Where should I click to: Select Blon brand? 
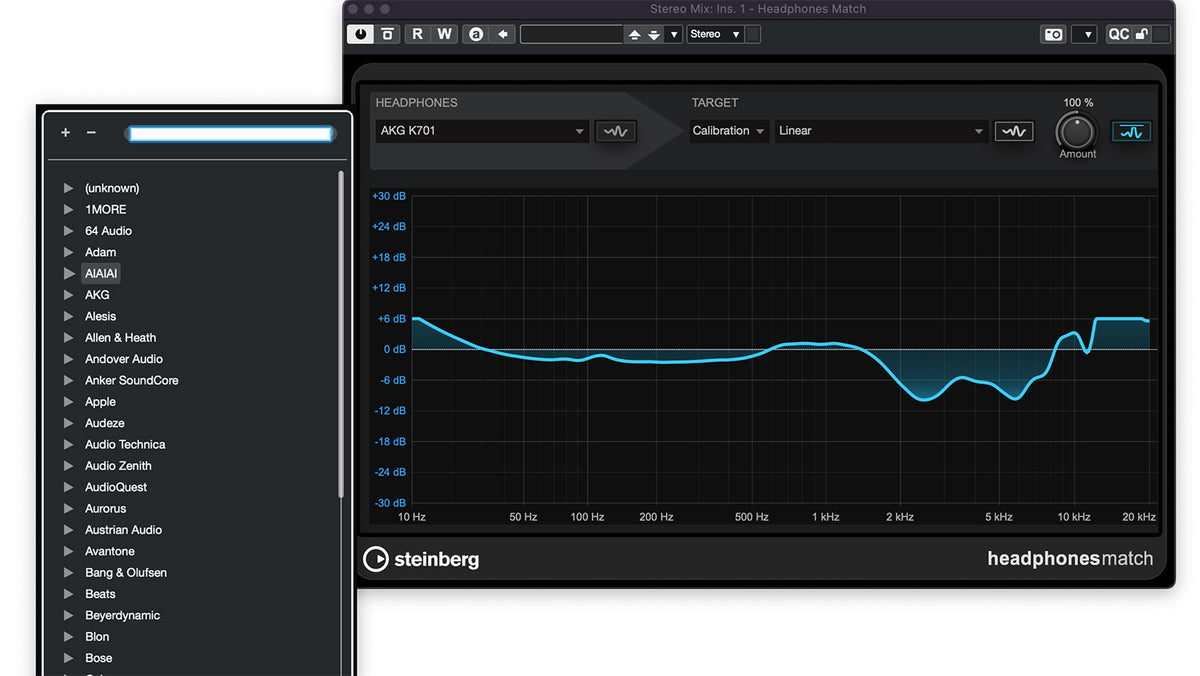click(97, 637)
